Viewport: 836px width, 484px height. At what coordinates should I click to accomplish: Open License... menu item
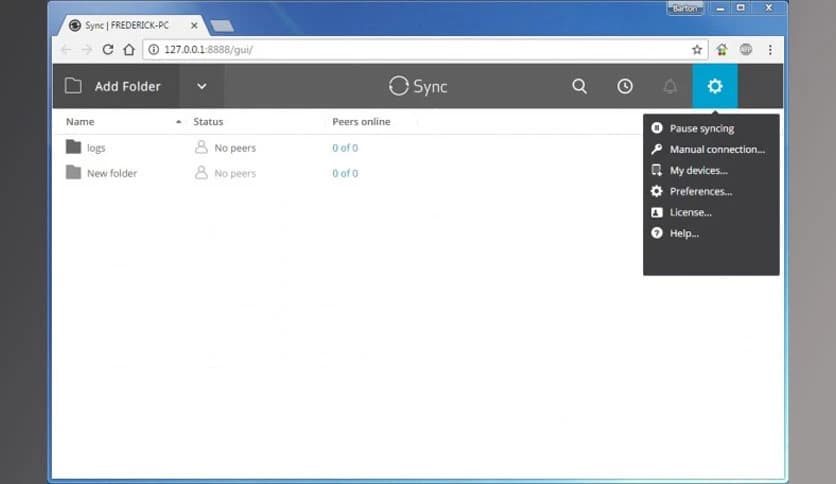point(711,212)
